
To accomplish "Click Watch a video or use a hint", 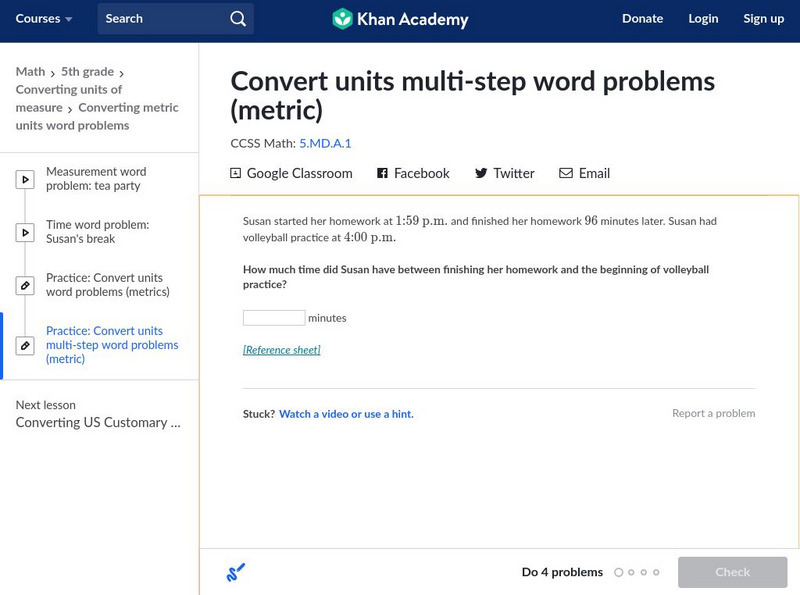I will pos(346,414).
